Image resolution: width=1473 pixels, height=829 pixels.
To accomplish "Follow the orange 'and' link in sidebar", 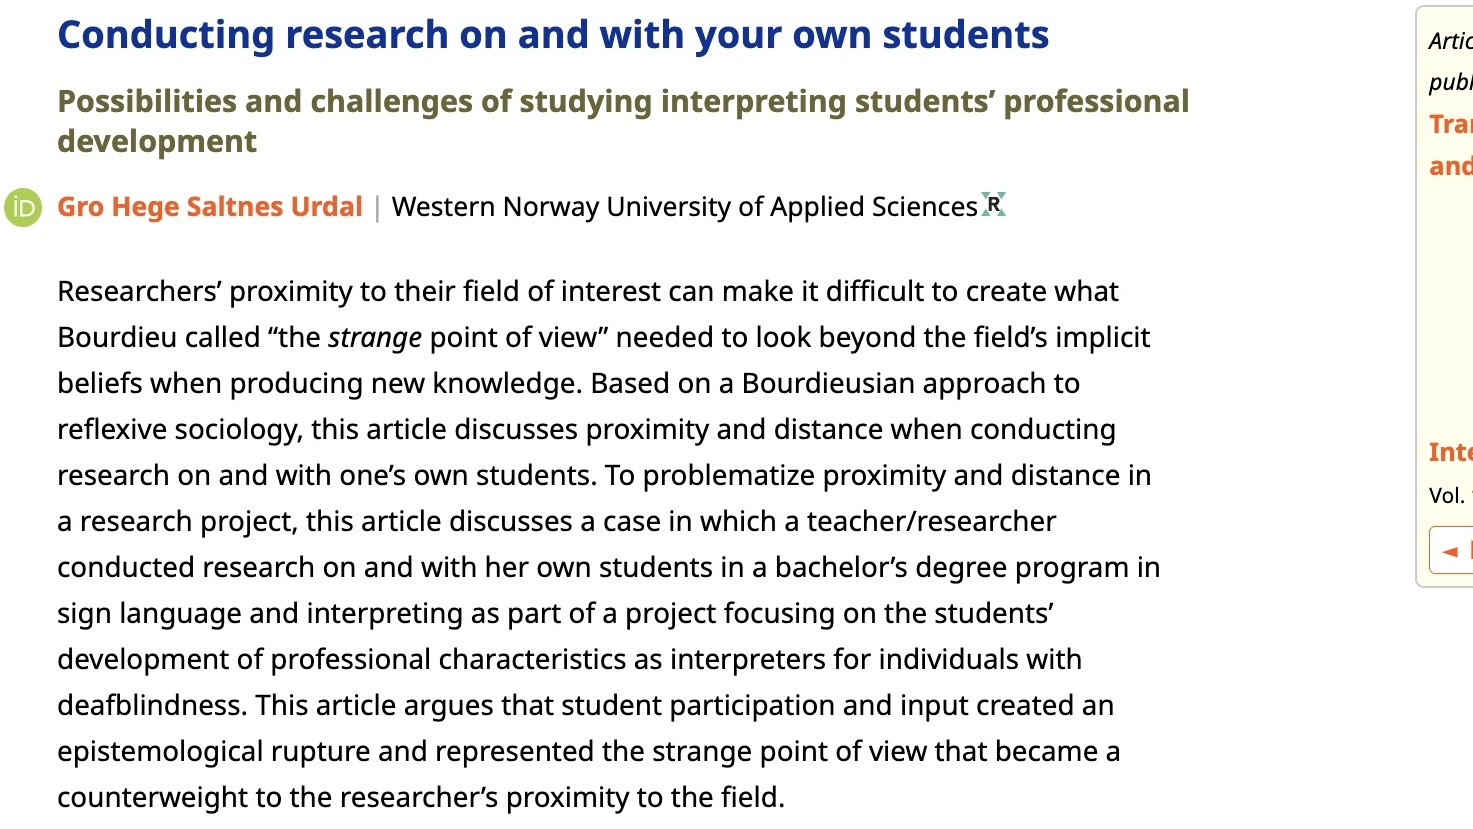I will point(1451,166).
